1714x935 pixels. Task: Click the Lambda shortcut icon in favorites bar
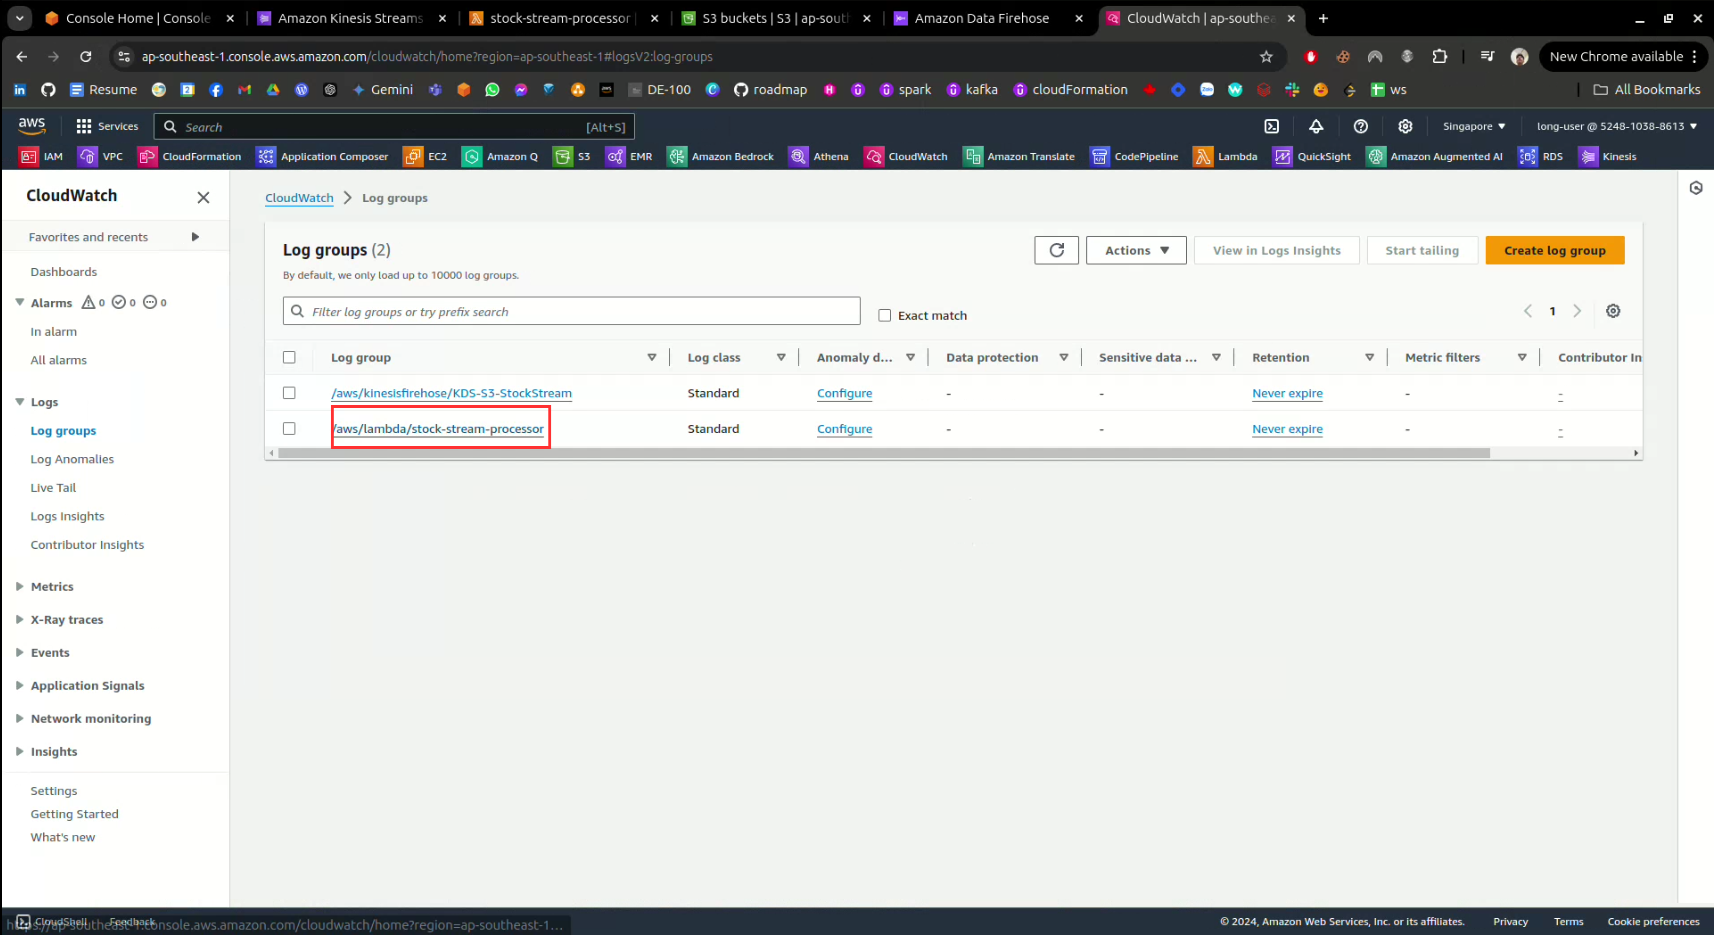1203,156
